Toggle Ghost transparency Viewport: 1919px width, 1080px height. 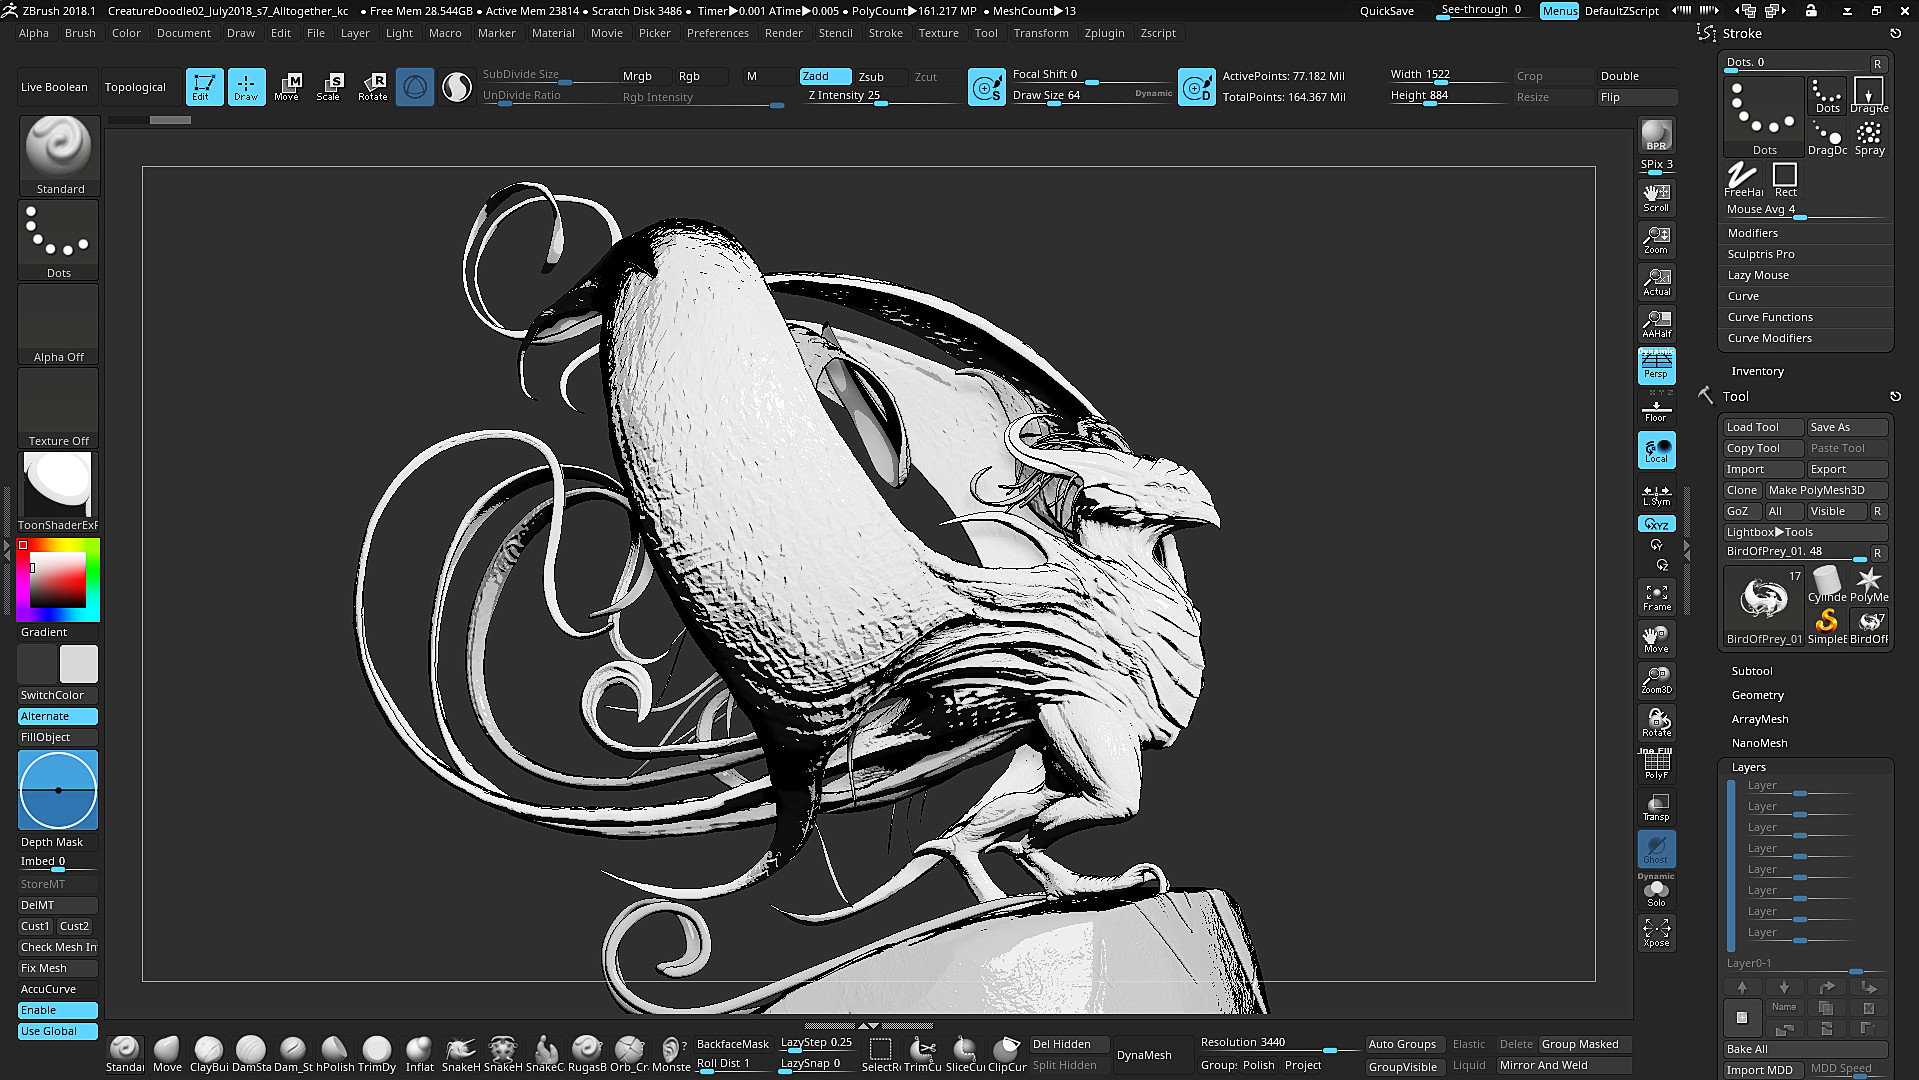point(1656,849)
